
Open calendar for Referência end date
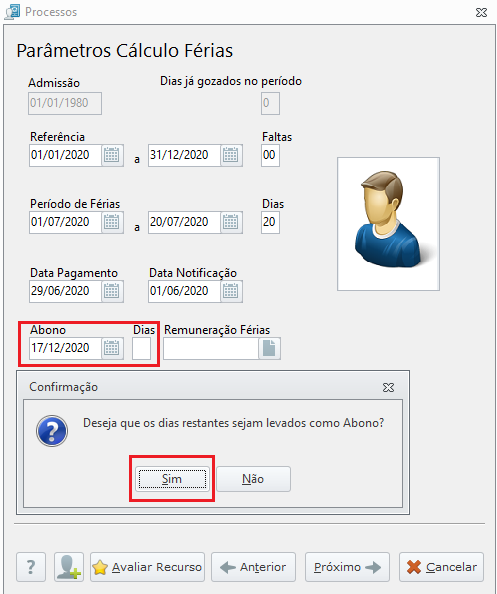[231, 155]
